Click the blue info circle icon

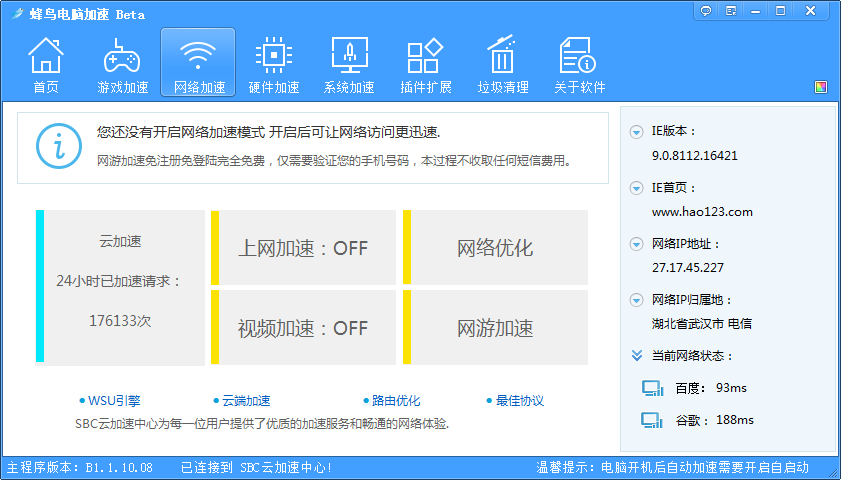click(x=58, y=146)
